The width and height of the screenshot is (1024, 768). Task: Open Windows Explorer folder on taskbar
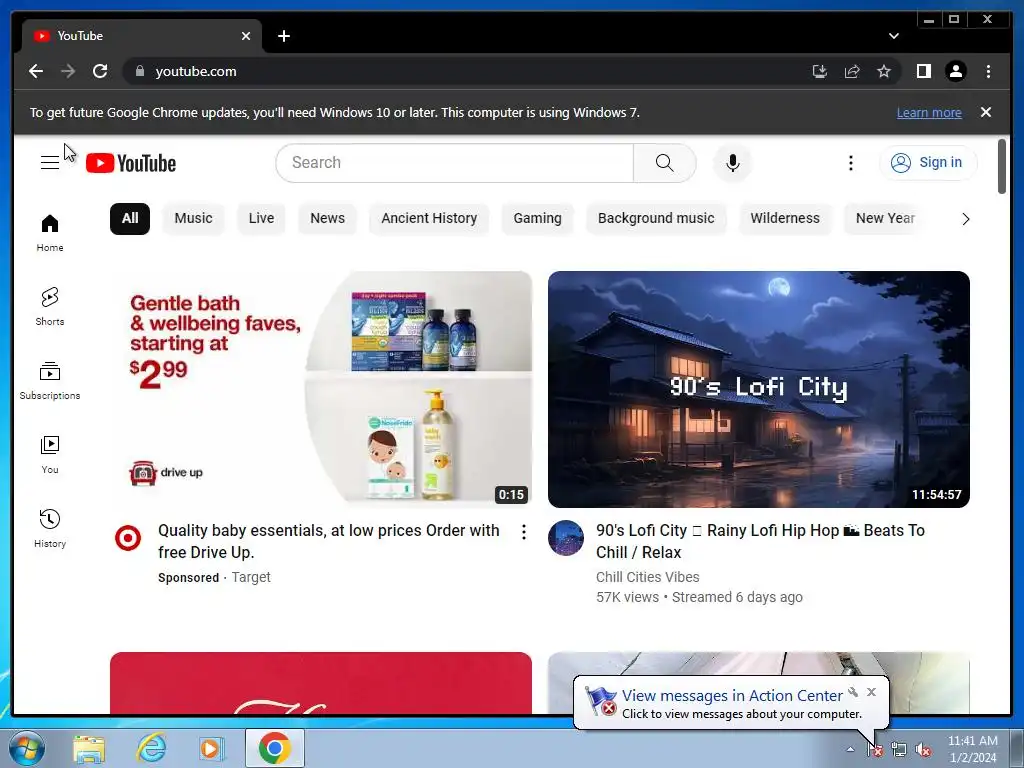(x=89, y=748)
